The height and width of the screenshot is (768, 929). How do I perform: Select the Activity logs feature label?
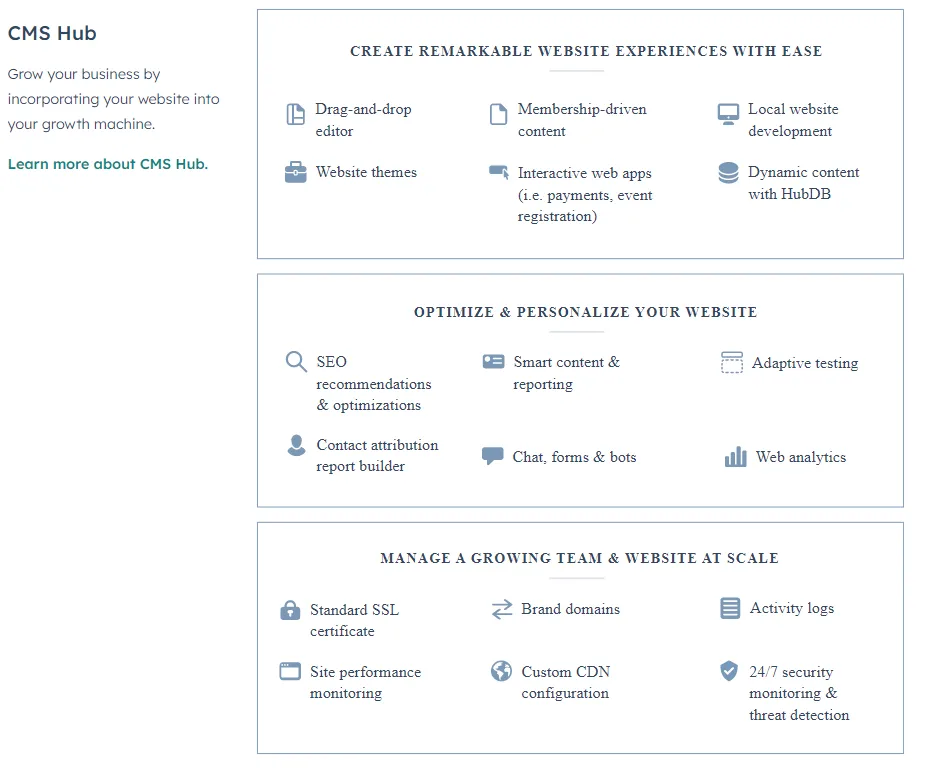[792, 609]
